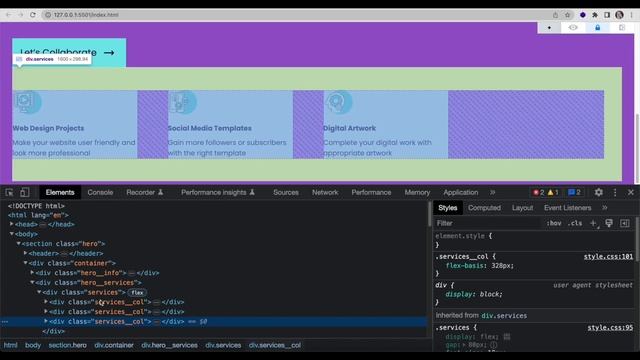Click the paint-brush rendering emulation icon

(x=609, y=223)
